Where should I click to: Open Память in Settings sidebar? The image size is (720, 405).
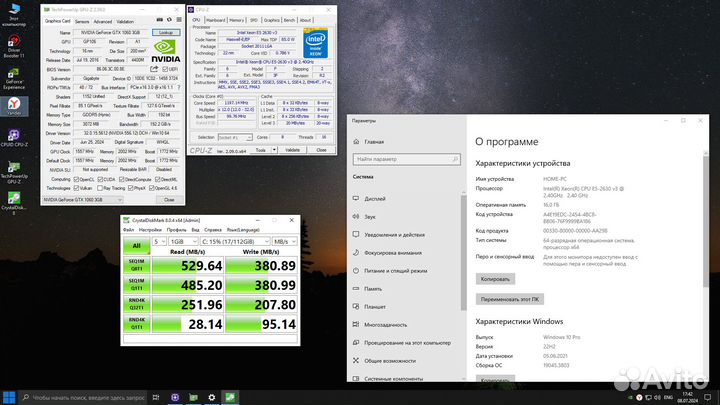[373, 289]
